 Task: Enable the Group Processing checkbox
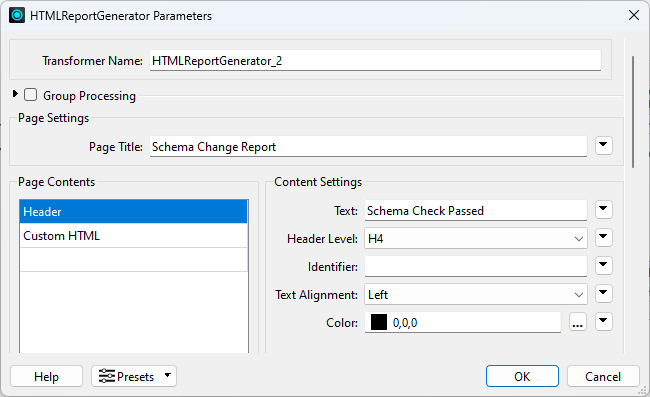30,95
